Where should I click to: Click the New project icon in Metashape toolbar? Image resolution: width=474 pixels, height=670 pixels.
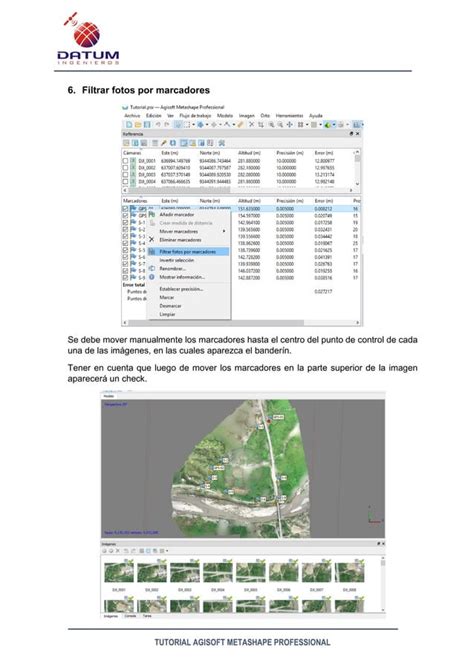click(129, 124)
